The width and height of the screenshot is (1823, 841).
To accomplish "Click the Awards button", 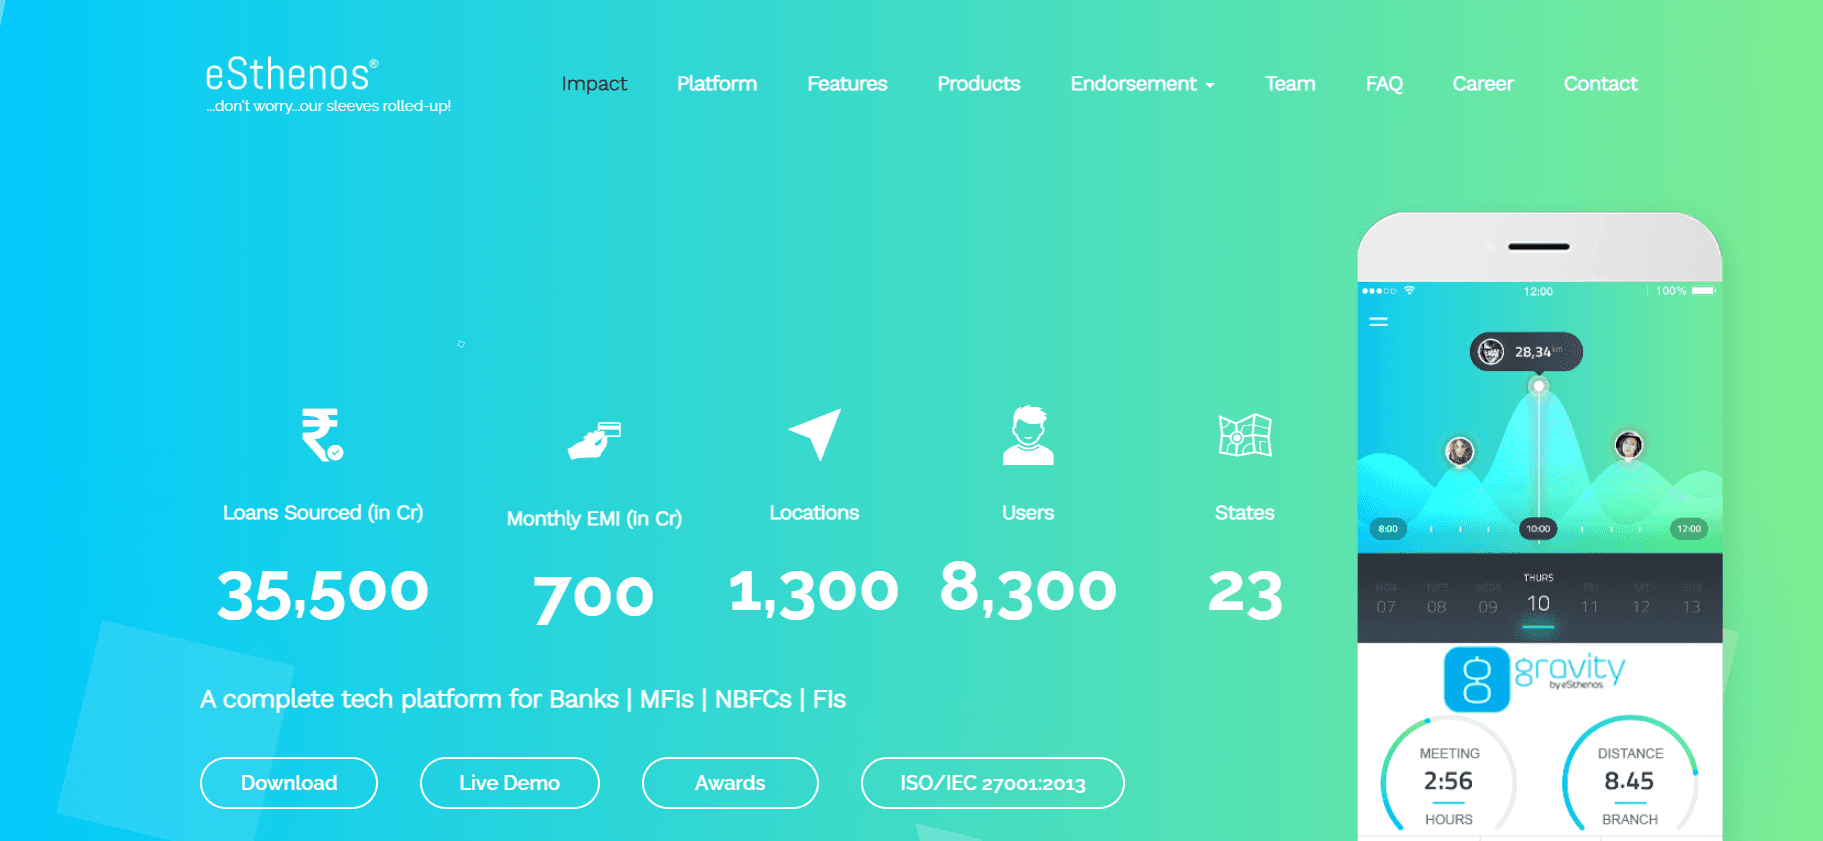I will 730,783.
